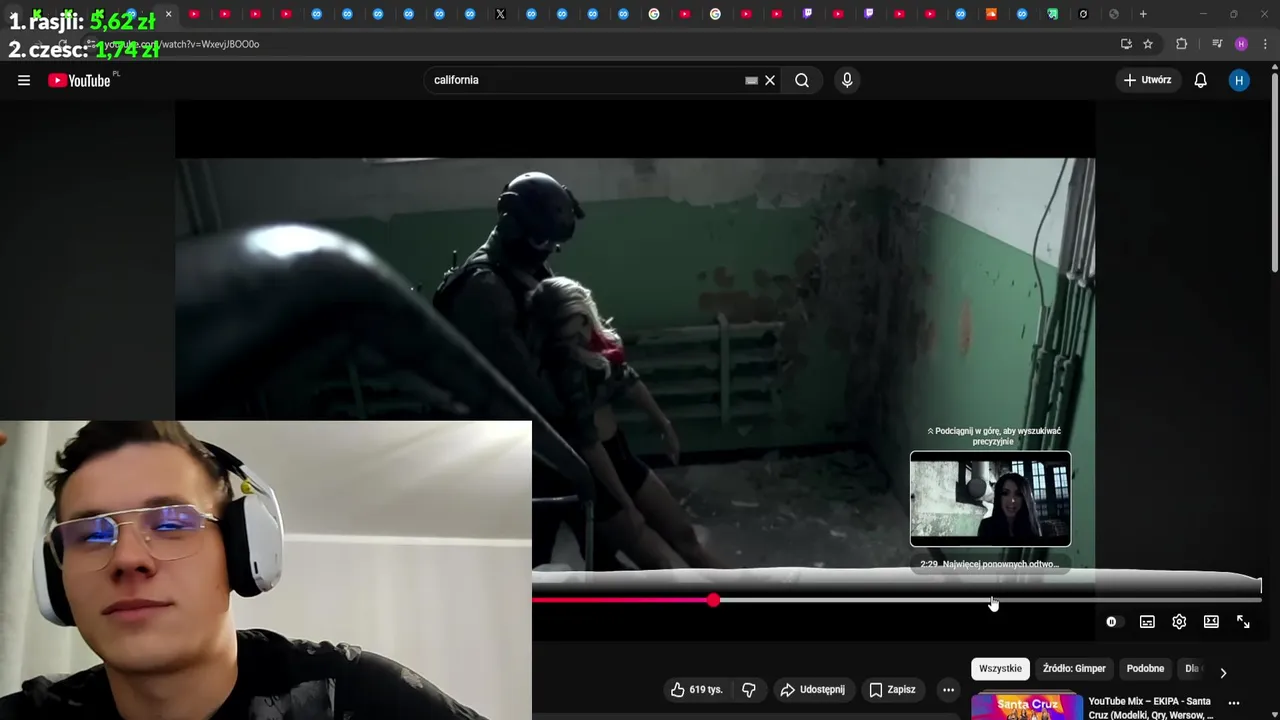Switch to the X (Twitter) browser tab
Viewport: 1280px width, 720px height.
500,14
